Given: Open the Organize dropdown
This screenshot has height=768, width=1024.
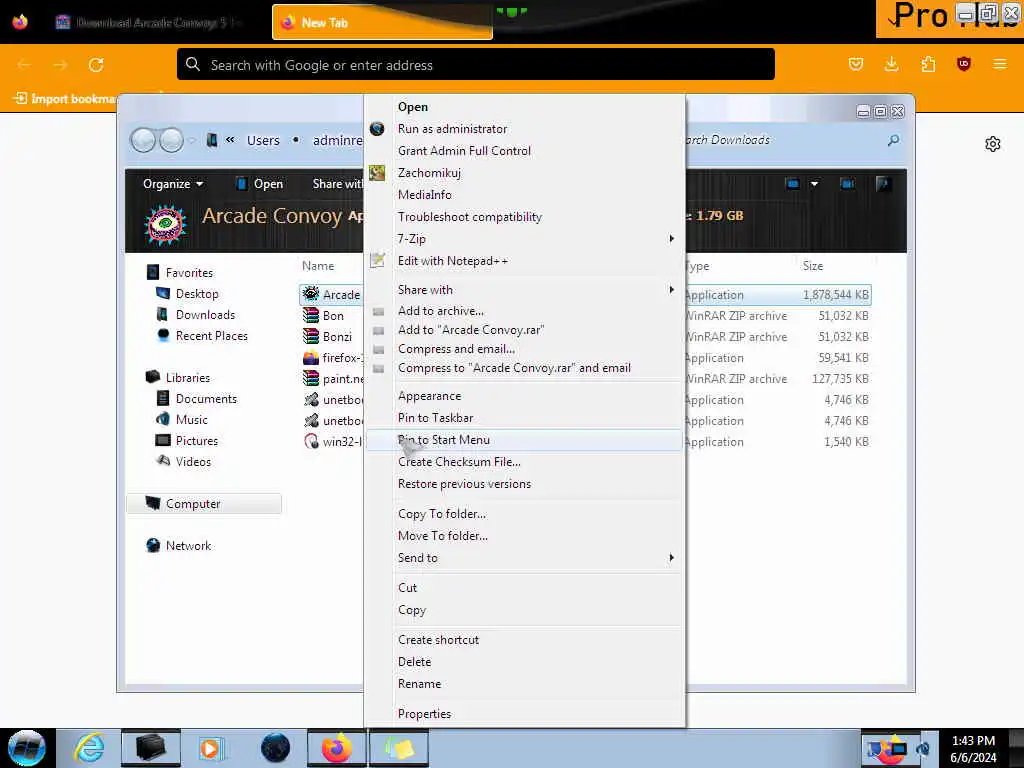Looking at the screenshot, I should tap(172, 184).
